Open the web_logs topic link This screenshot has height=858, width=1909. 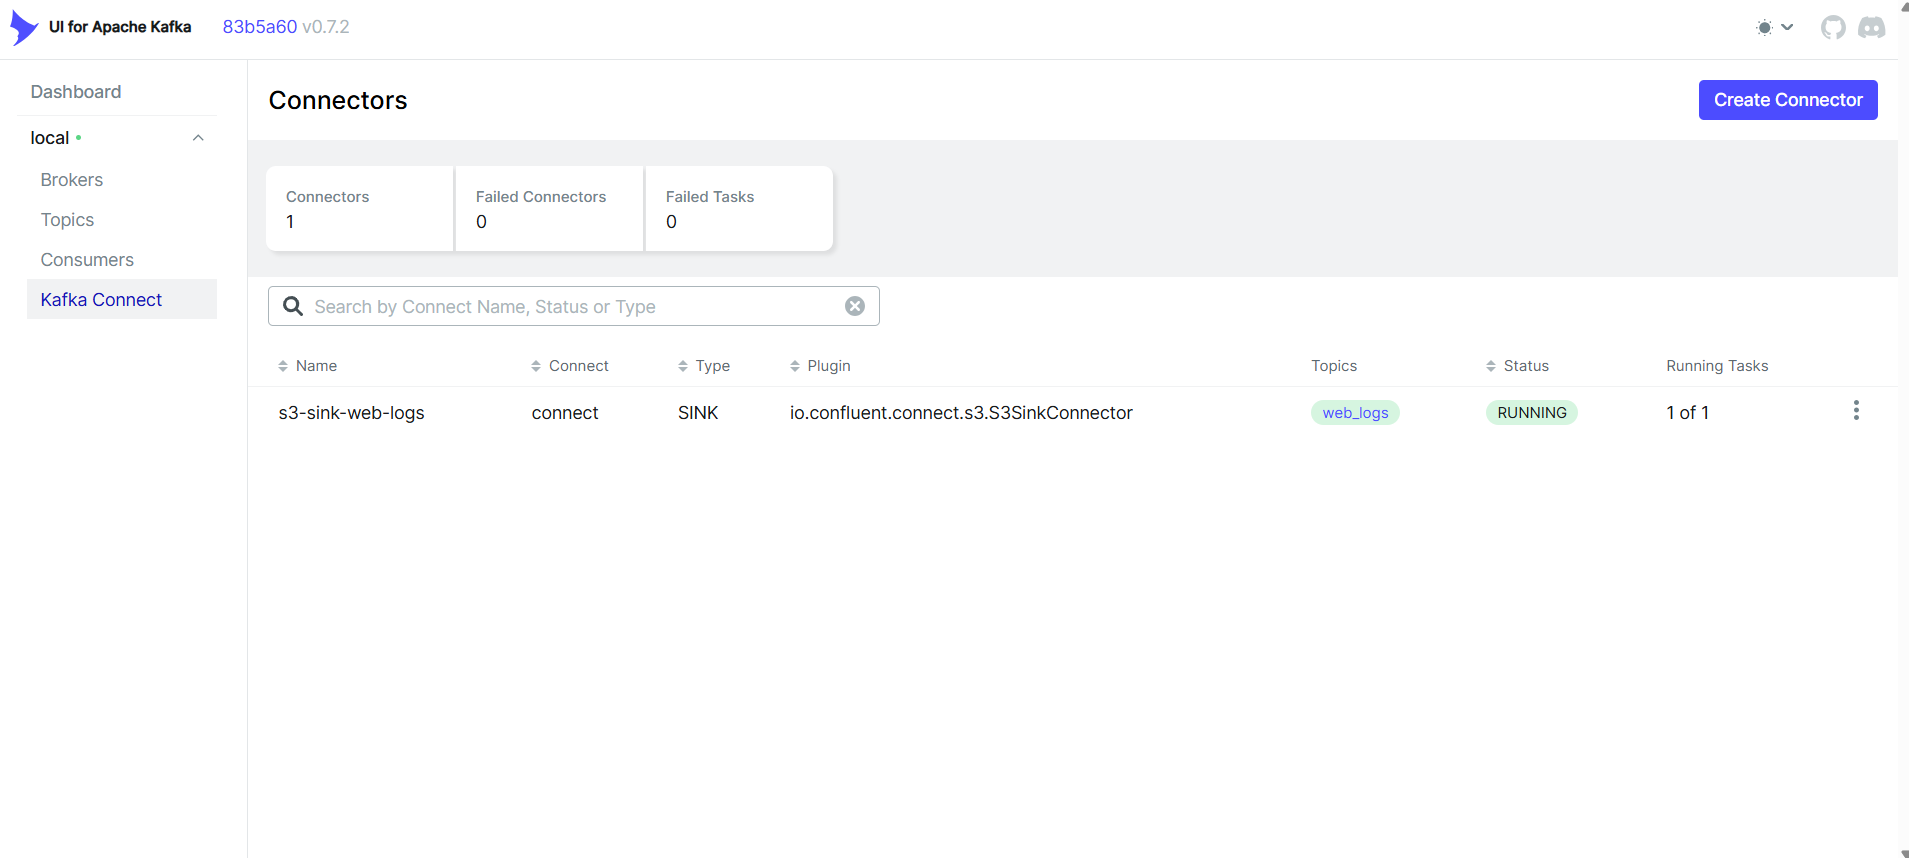point(1355,413)
